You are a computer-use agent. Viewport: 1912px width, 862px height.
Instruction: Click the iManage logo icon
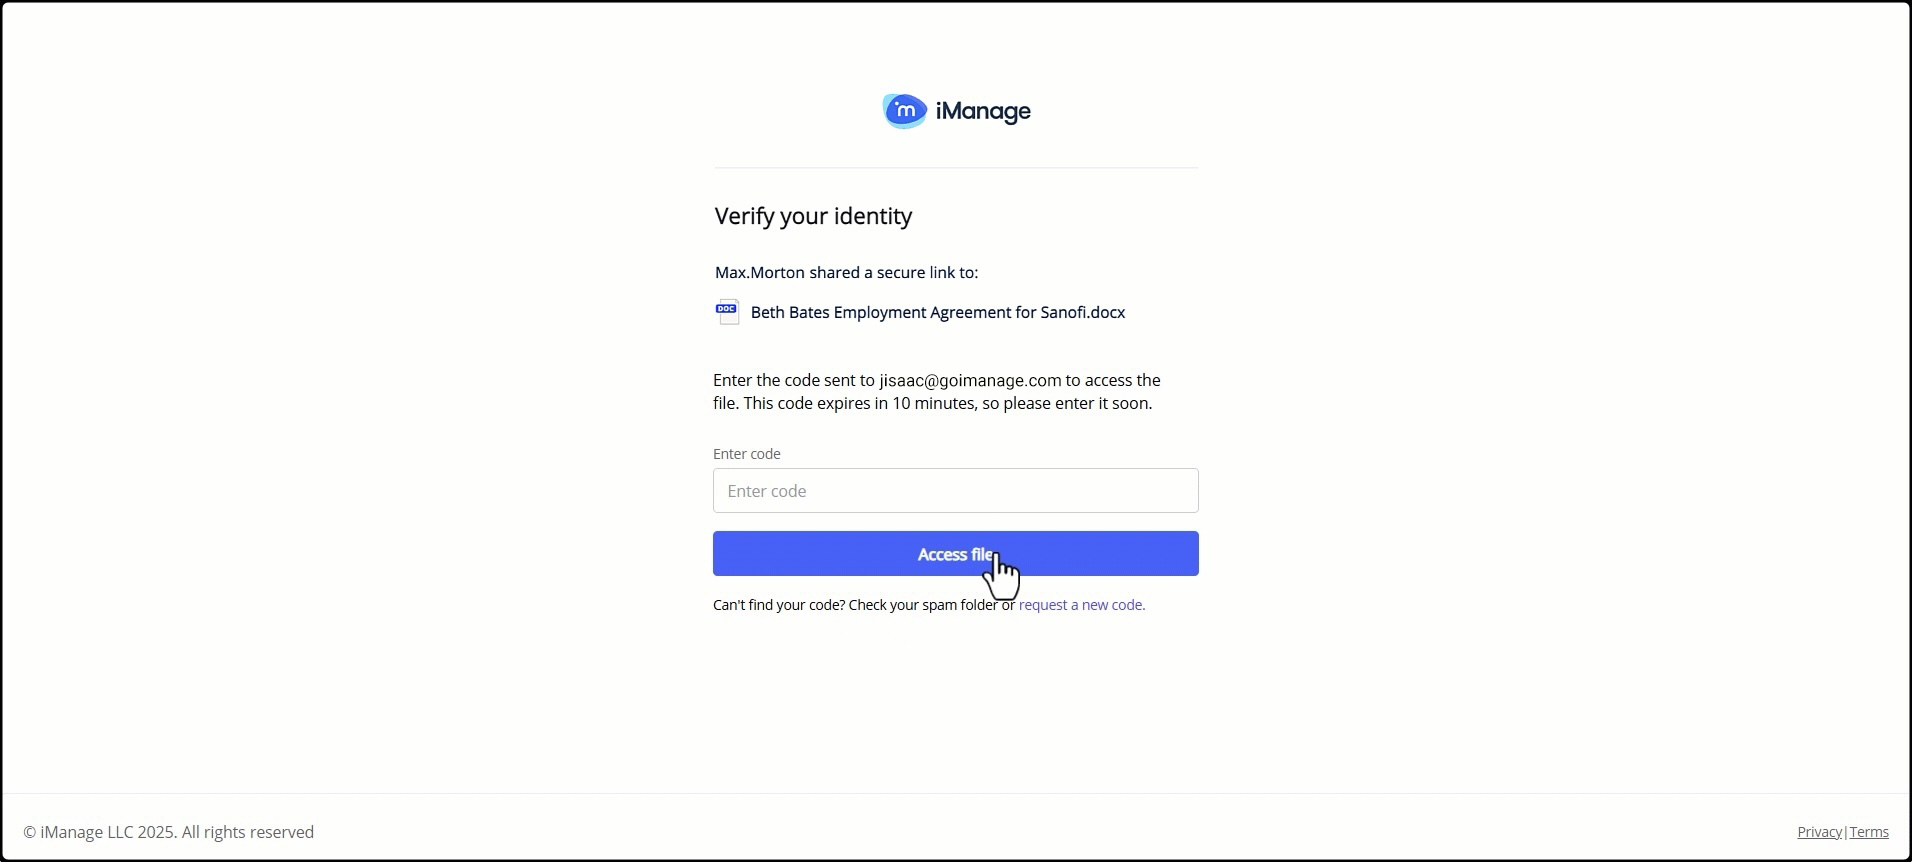pyautogui.click(x=905, y=111)
